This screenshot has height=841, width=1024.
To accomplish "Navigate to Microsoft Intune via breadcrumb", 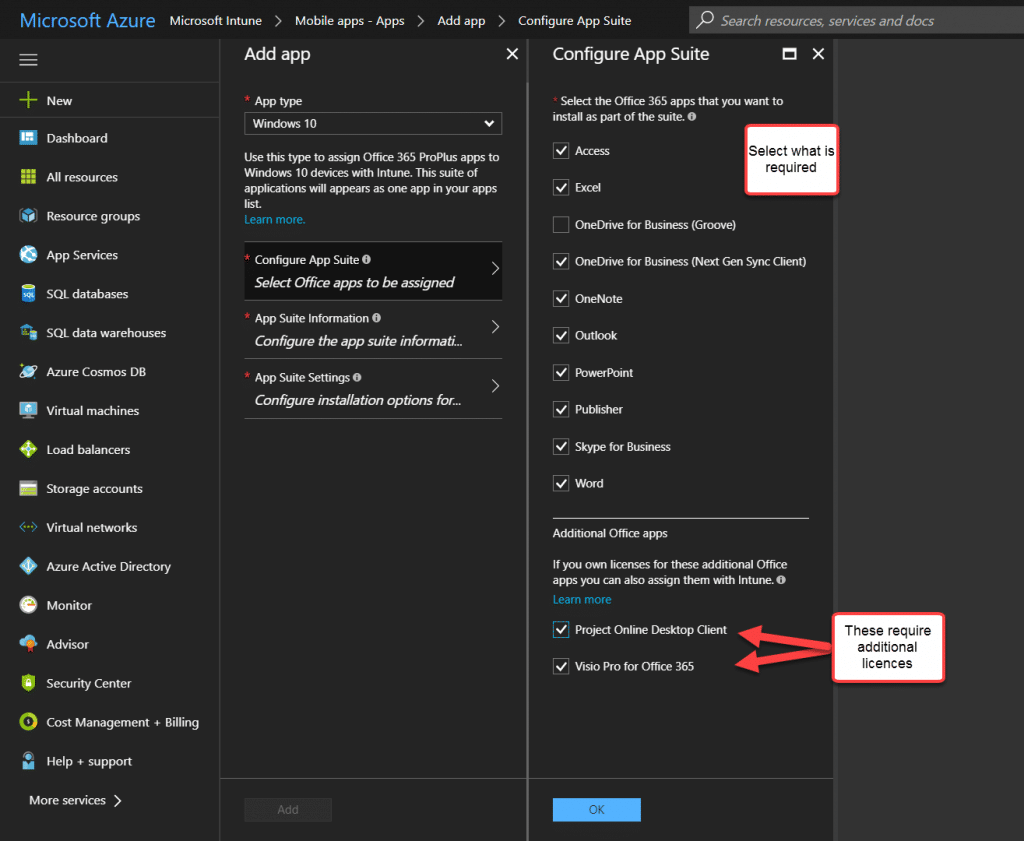I will tap(215, 20).
